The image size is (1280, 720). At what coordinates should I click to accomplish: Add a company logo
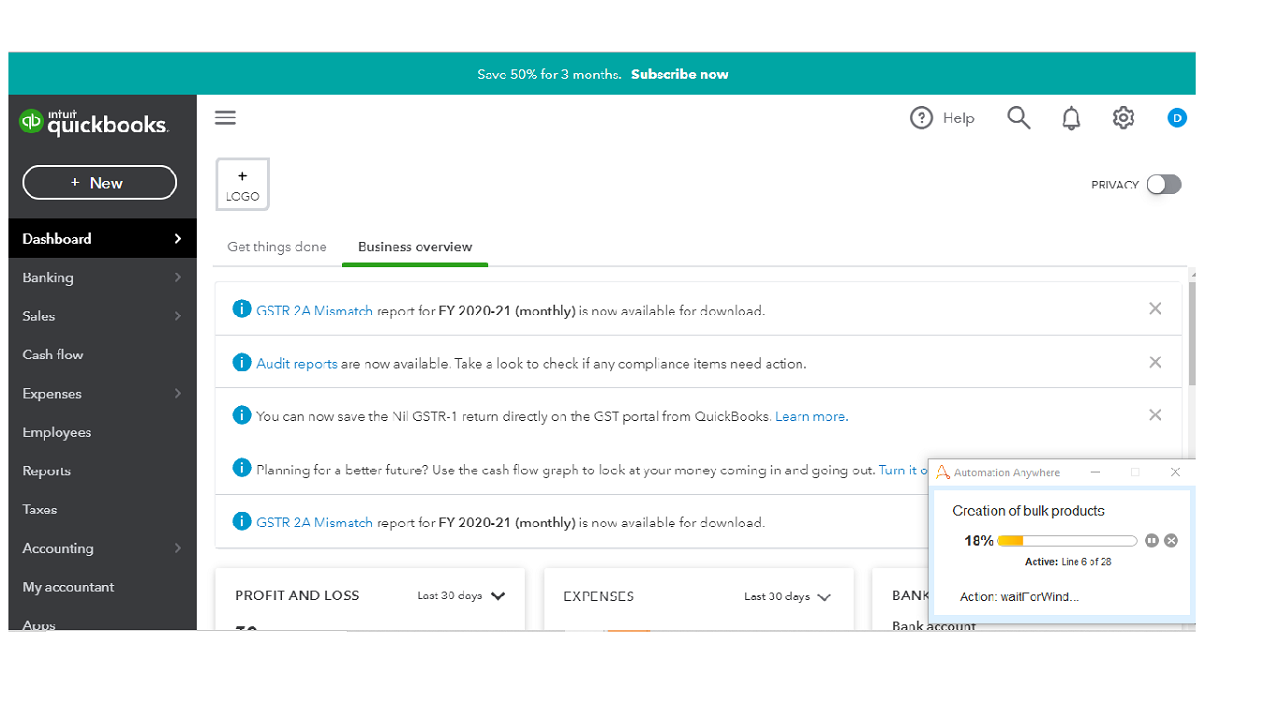coord(243,185)
